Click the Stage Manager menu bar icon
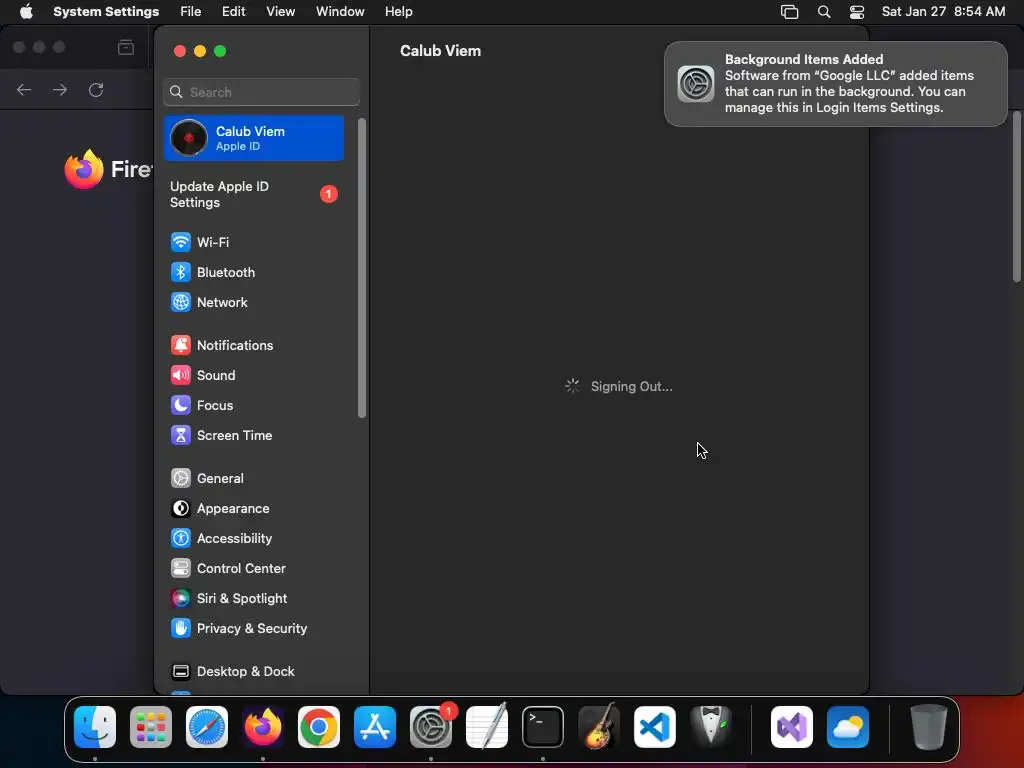 pos(790,12)
